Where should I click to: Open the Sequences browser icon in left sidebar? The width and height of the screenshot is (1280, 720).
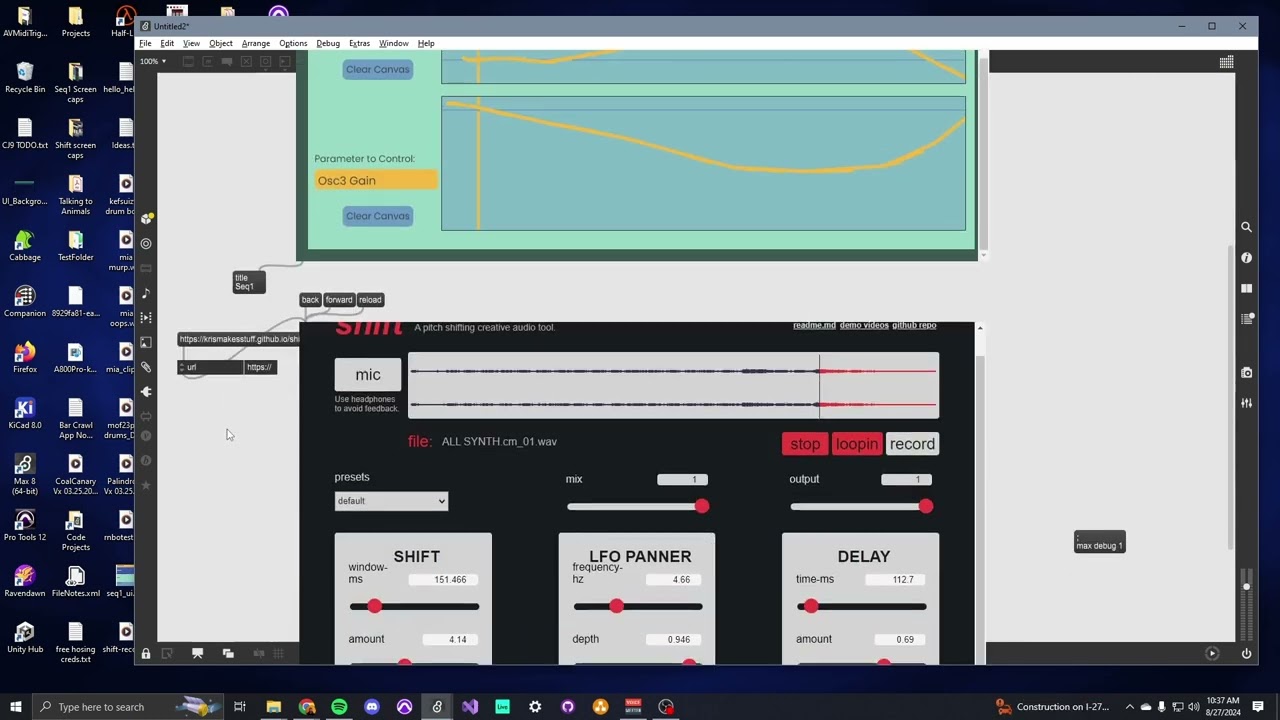click(x=146, y=317)
